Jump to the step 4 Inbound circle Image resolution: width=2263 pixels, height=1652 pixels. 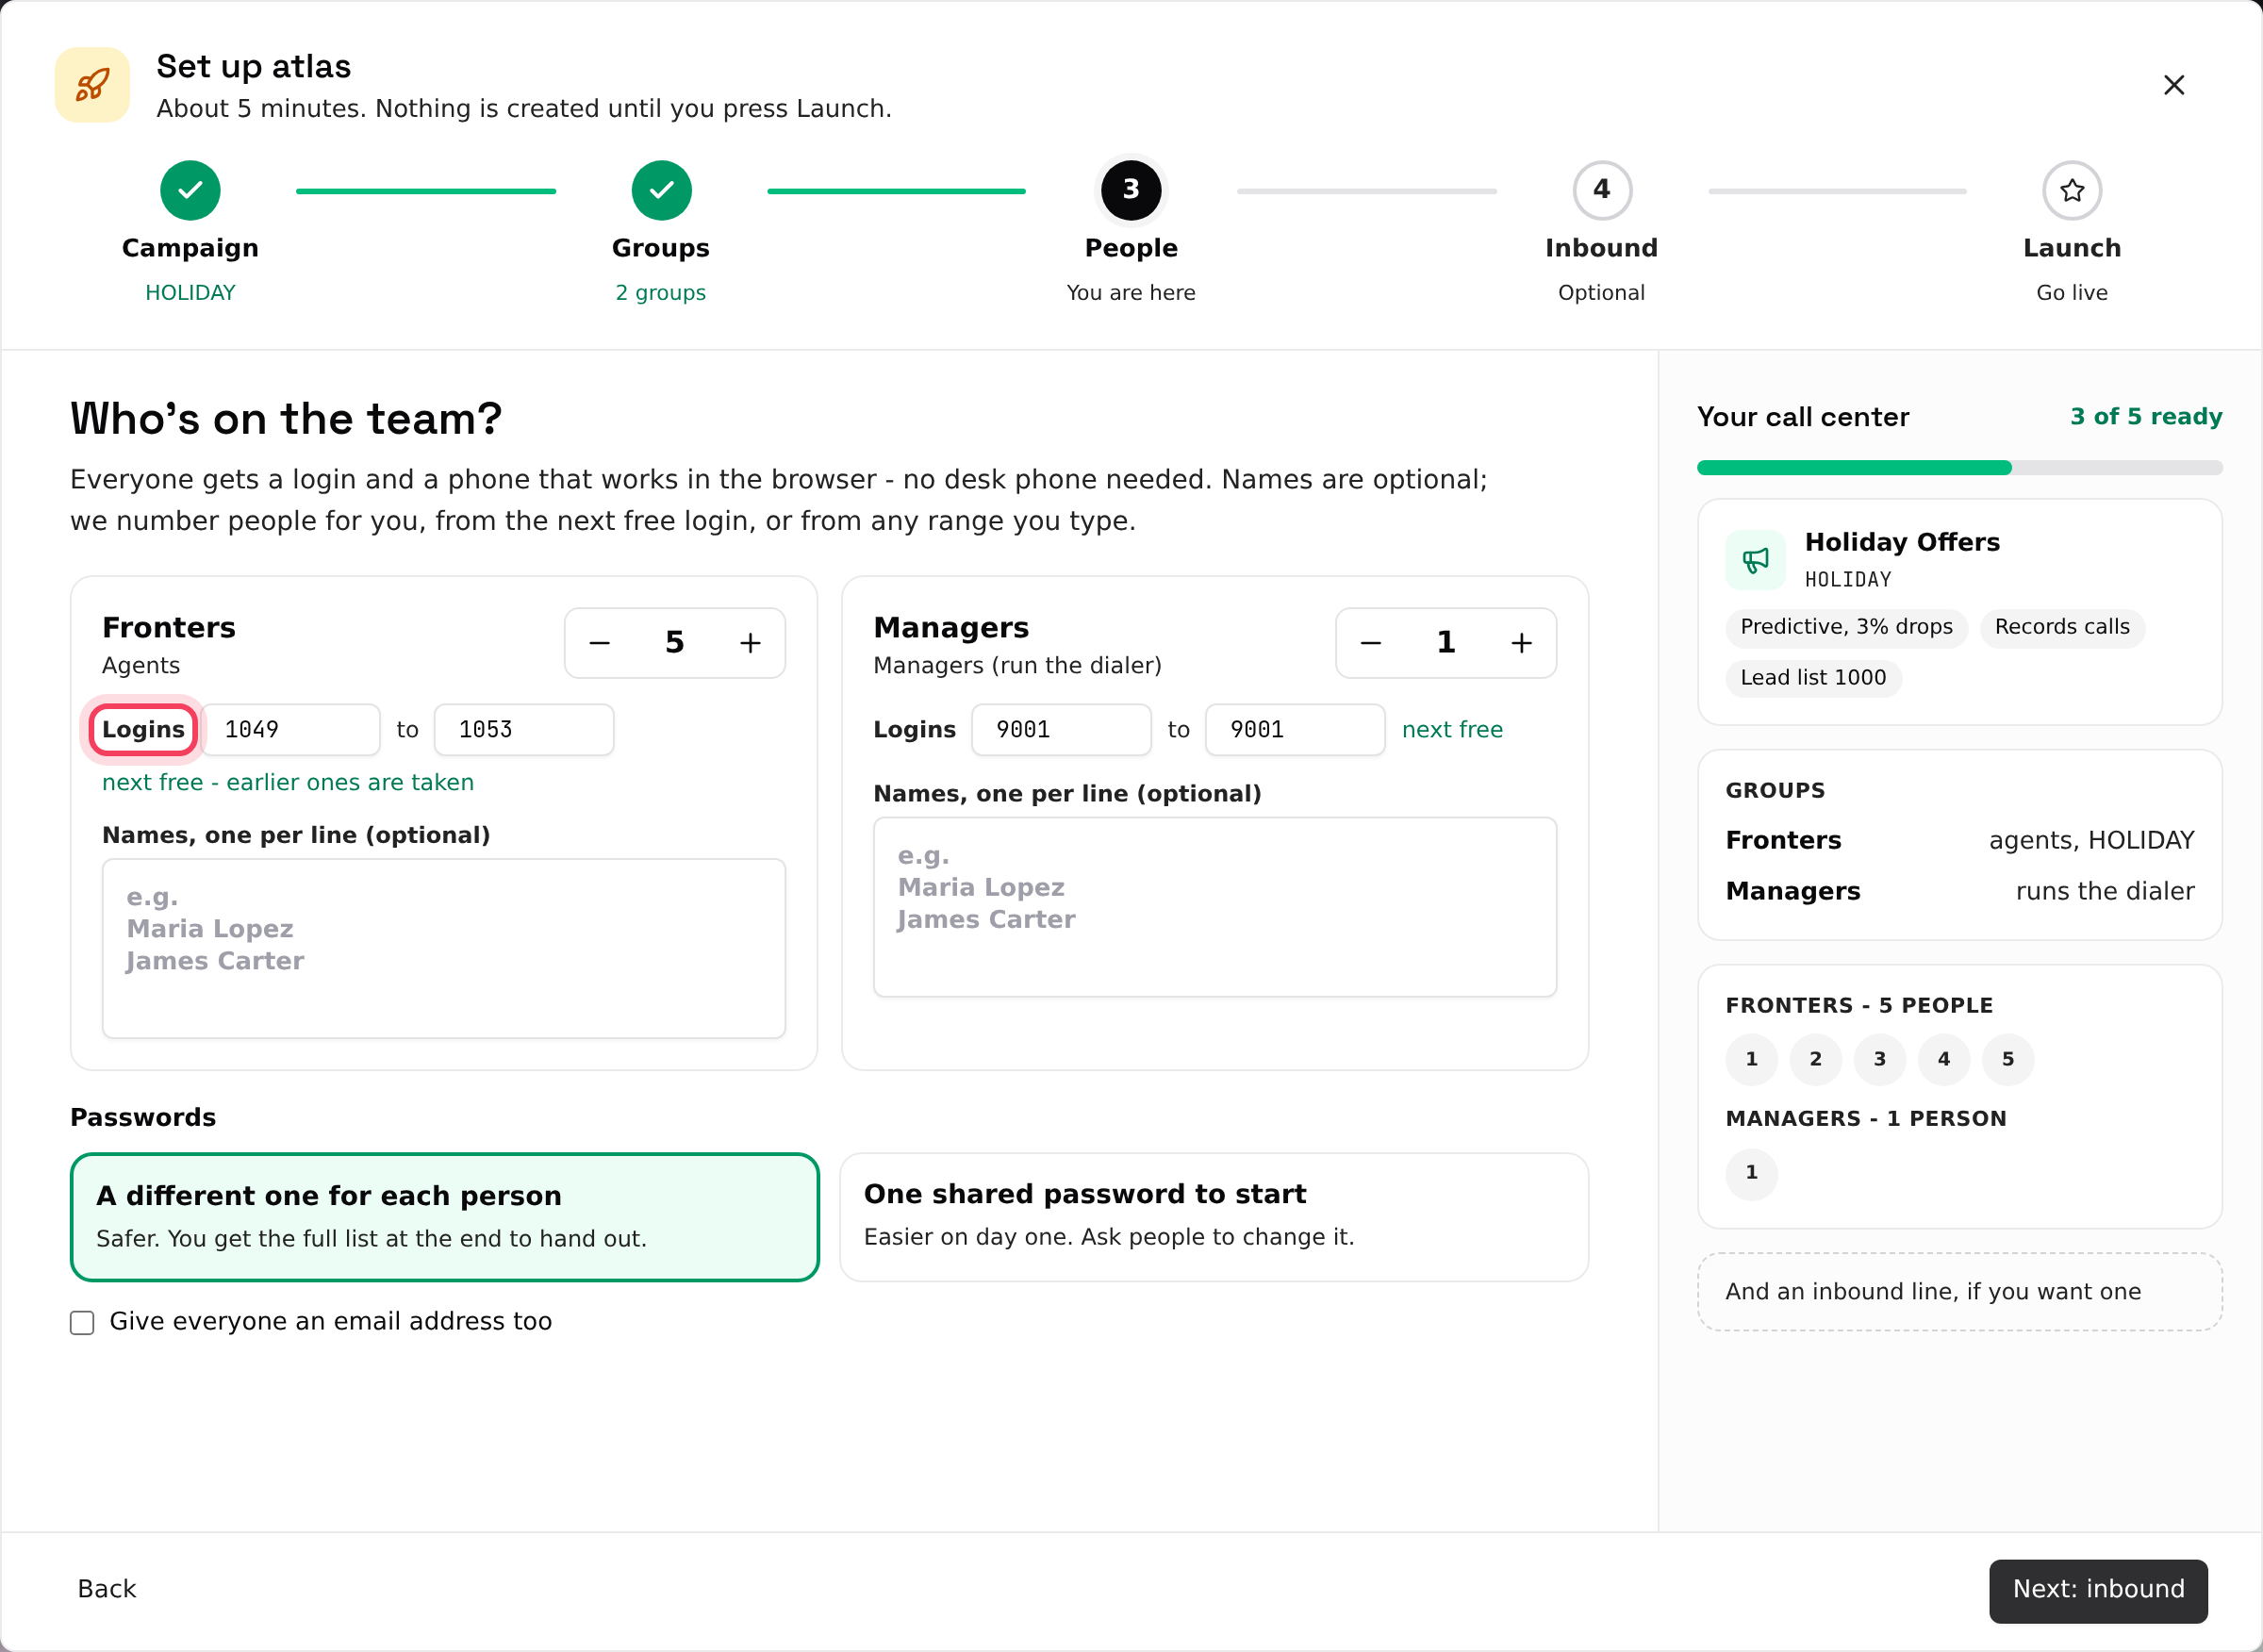(1602, 190)
